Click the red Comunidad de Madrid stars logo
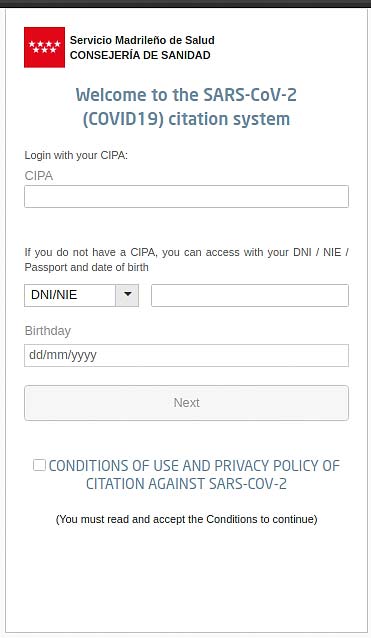Image resolution: width=371 pixels, height=638 pixels. (x=44, y=47)
